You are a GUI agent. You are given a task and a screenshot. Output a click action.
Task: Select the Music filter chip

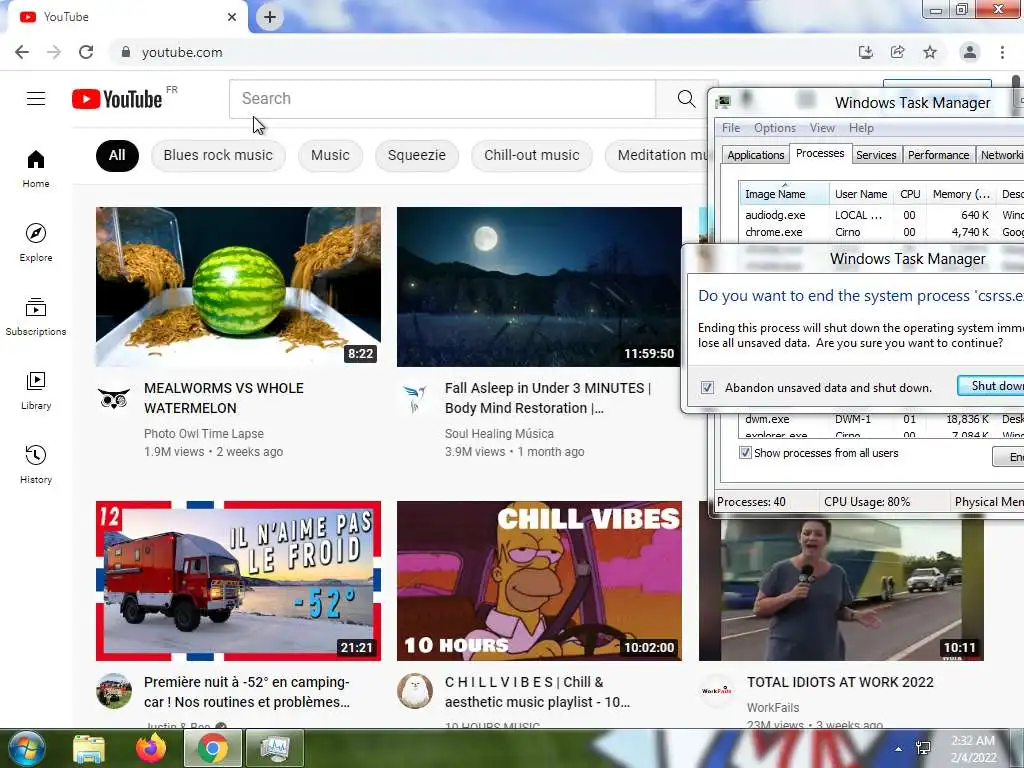point(330,155)
